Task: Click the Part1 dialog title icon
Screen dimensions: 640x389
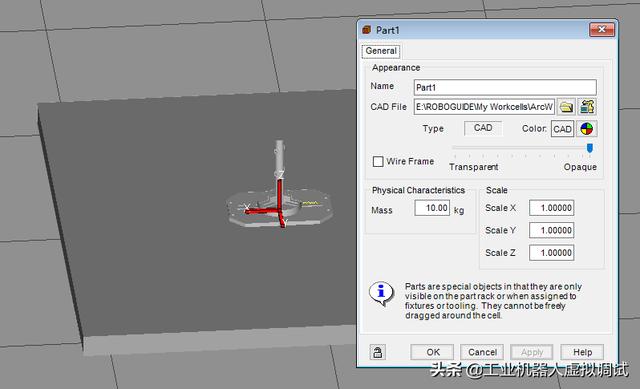Action: 367,30
